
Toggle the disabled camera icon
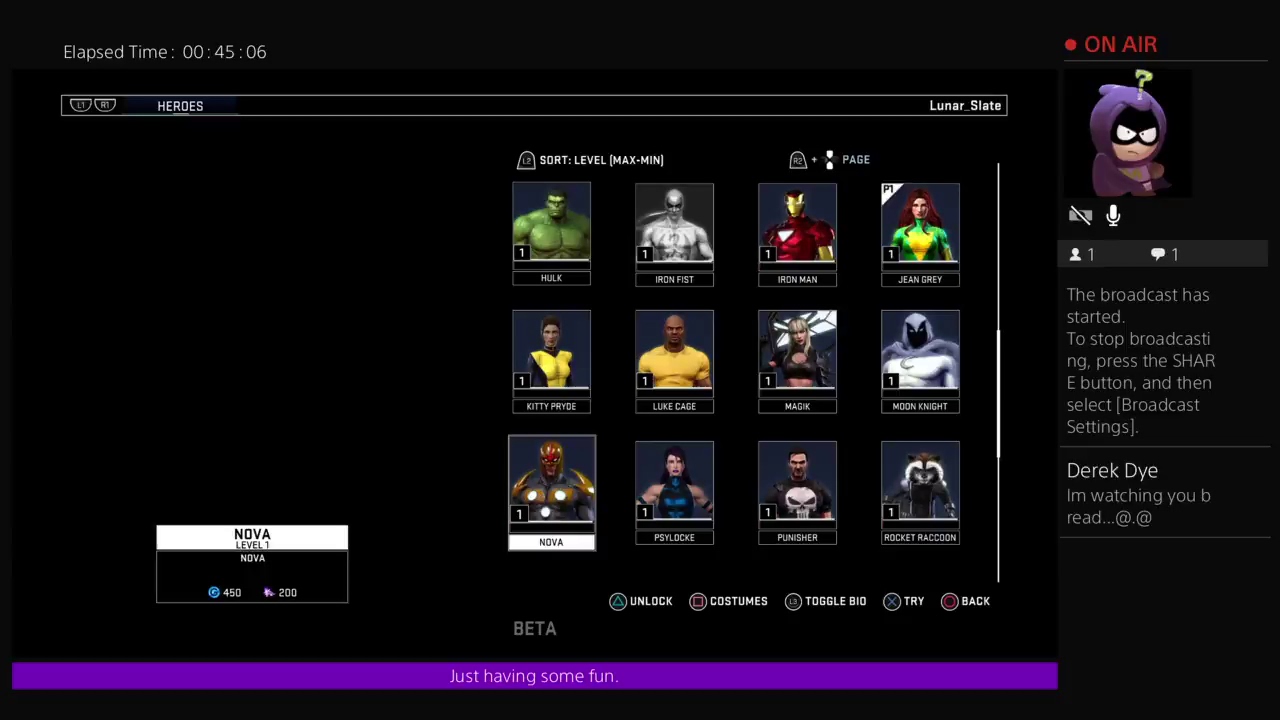pos(1080,215)
